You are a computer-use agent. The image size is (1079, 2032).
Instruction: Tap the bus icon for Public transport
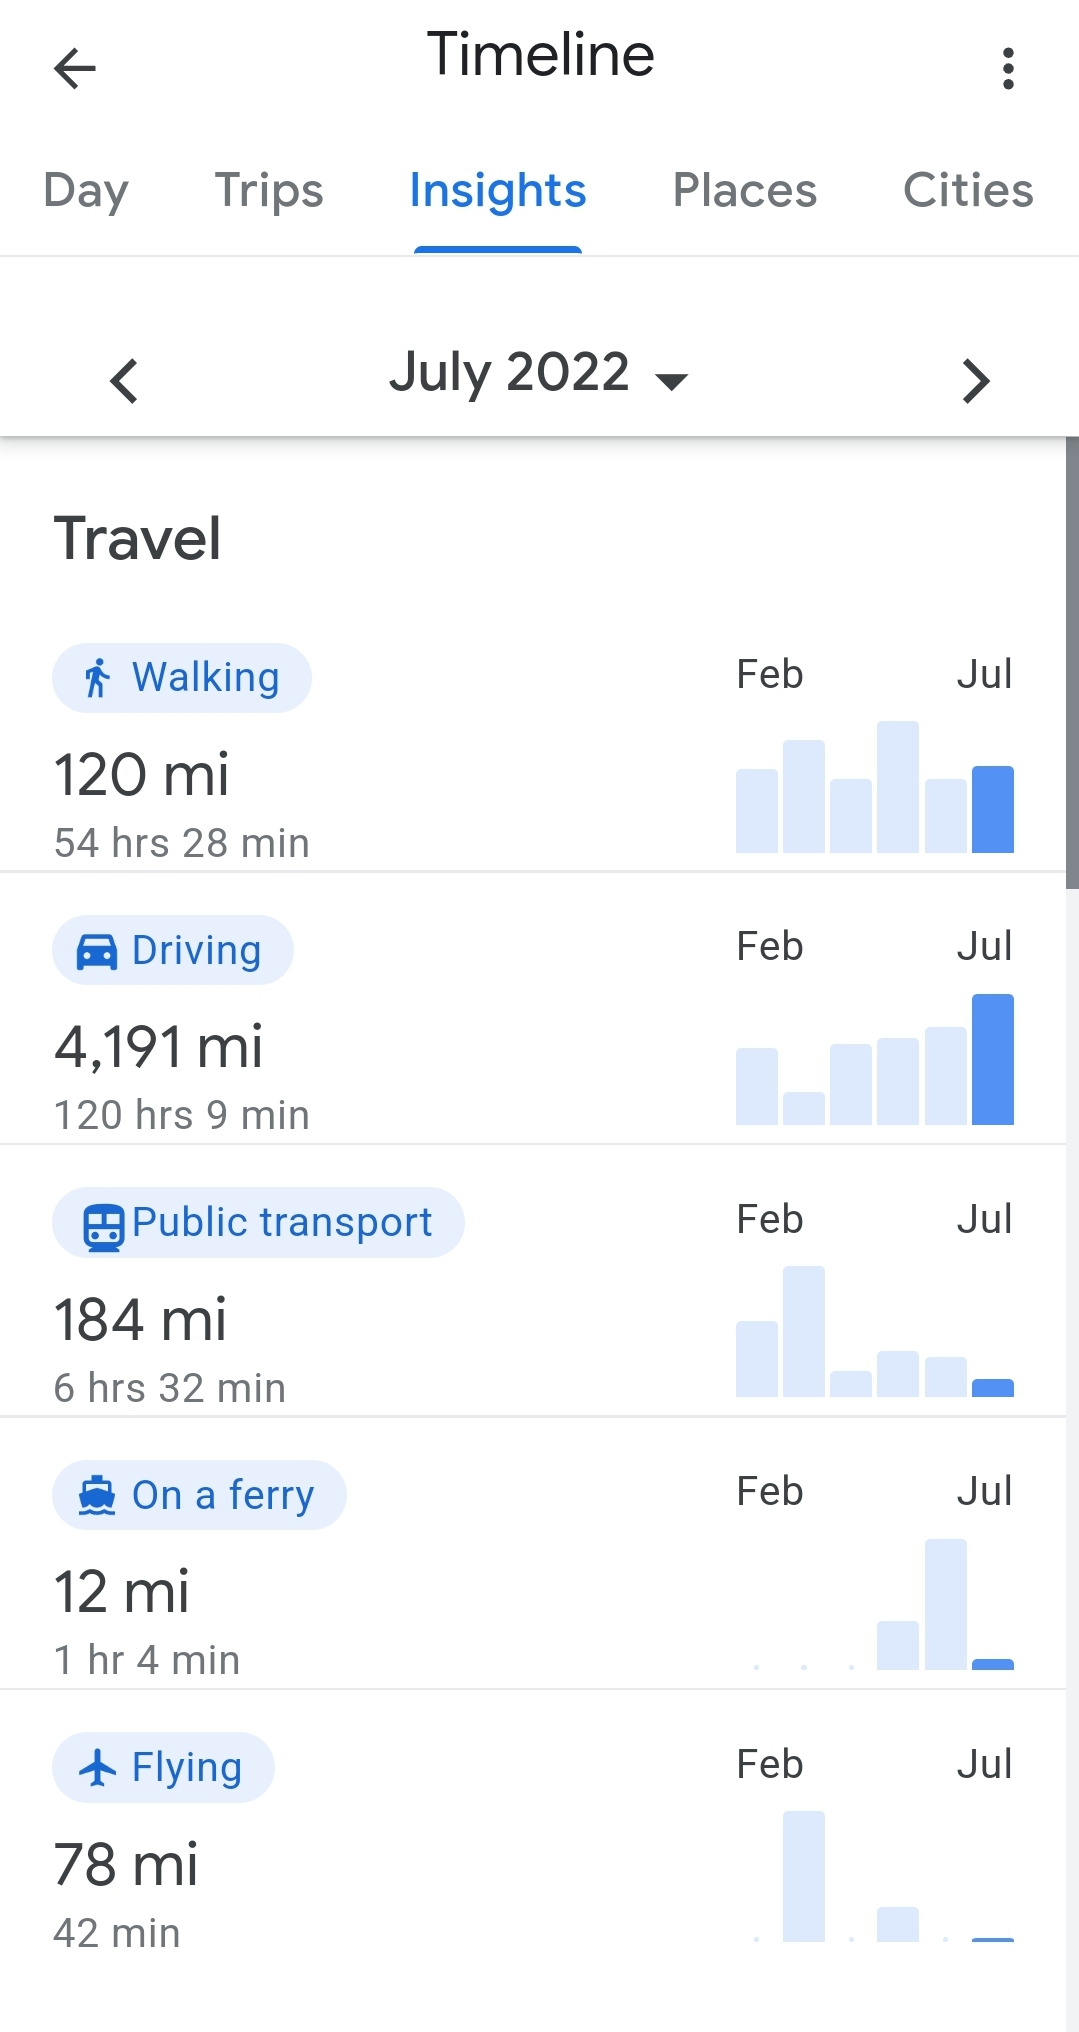102,1226
